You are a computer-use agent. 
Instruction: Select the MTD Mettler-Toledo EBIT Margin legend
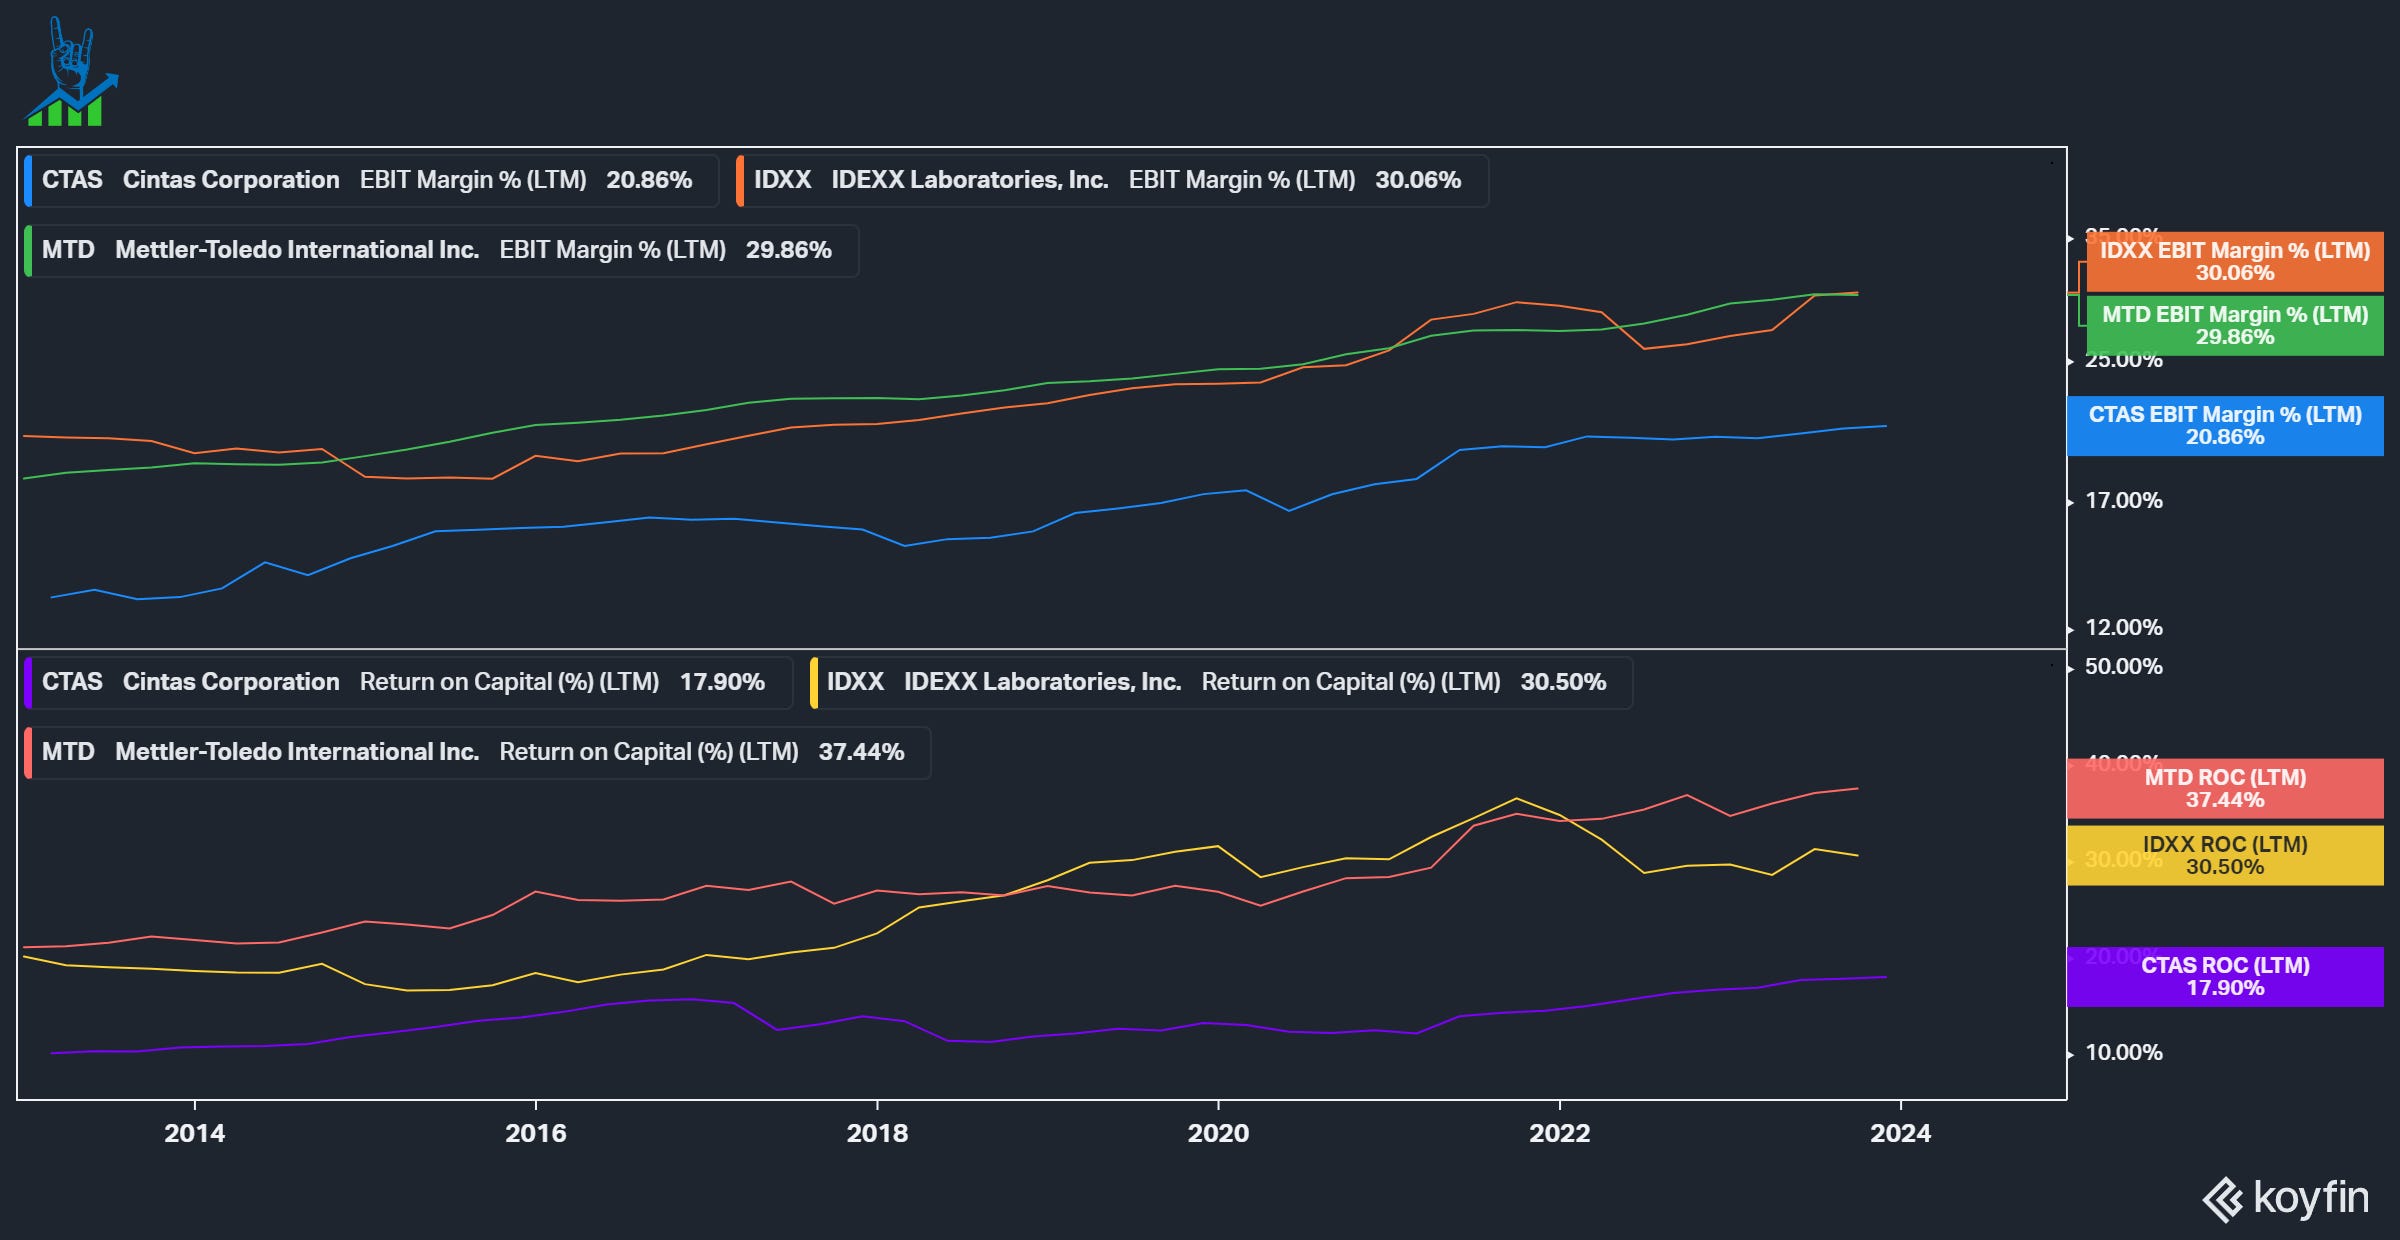point(441,251)
